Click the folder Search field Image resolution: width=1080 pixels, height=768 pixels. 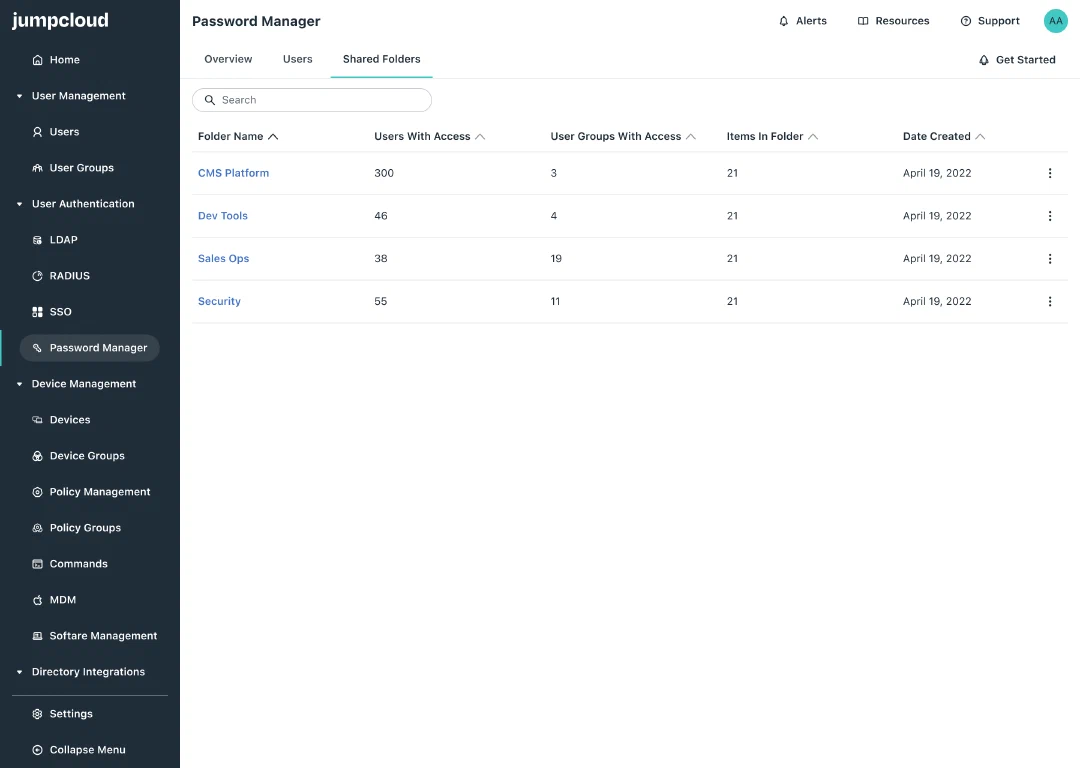(x=312, y=100)
